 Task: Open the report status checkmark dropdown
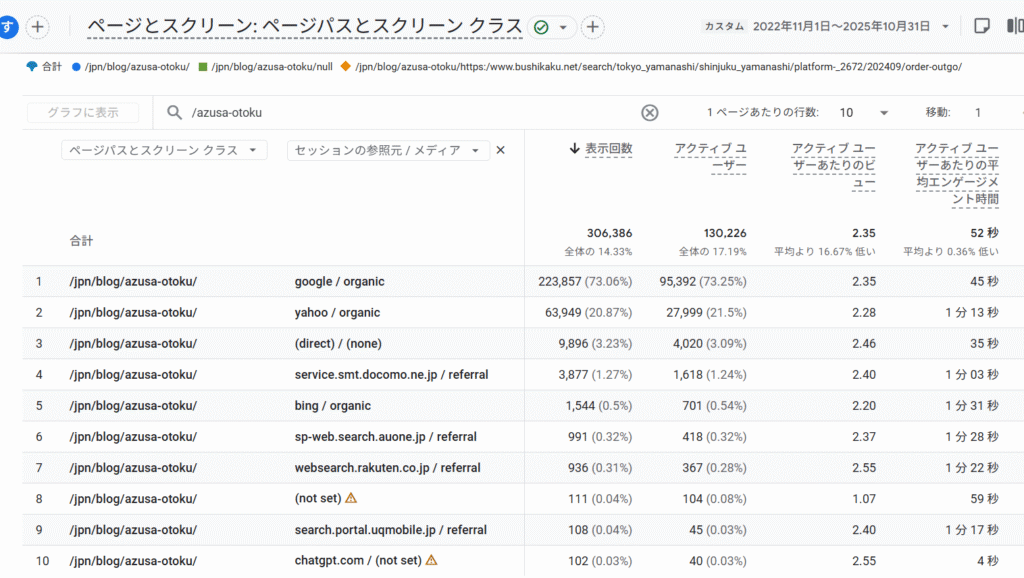[552, 27]
